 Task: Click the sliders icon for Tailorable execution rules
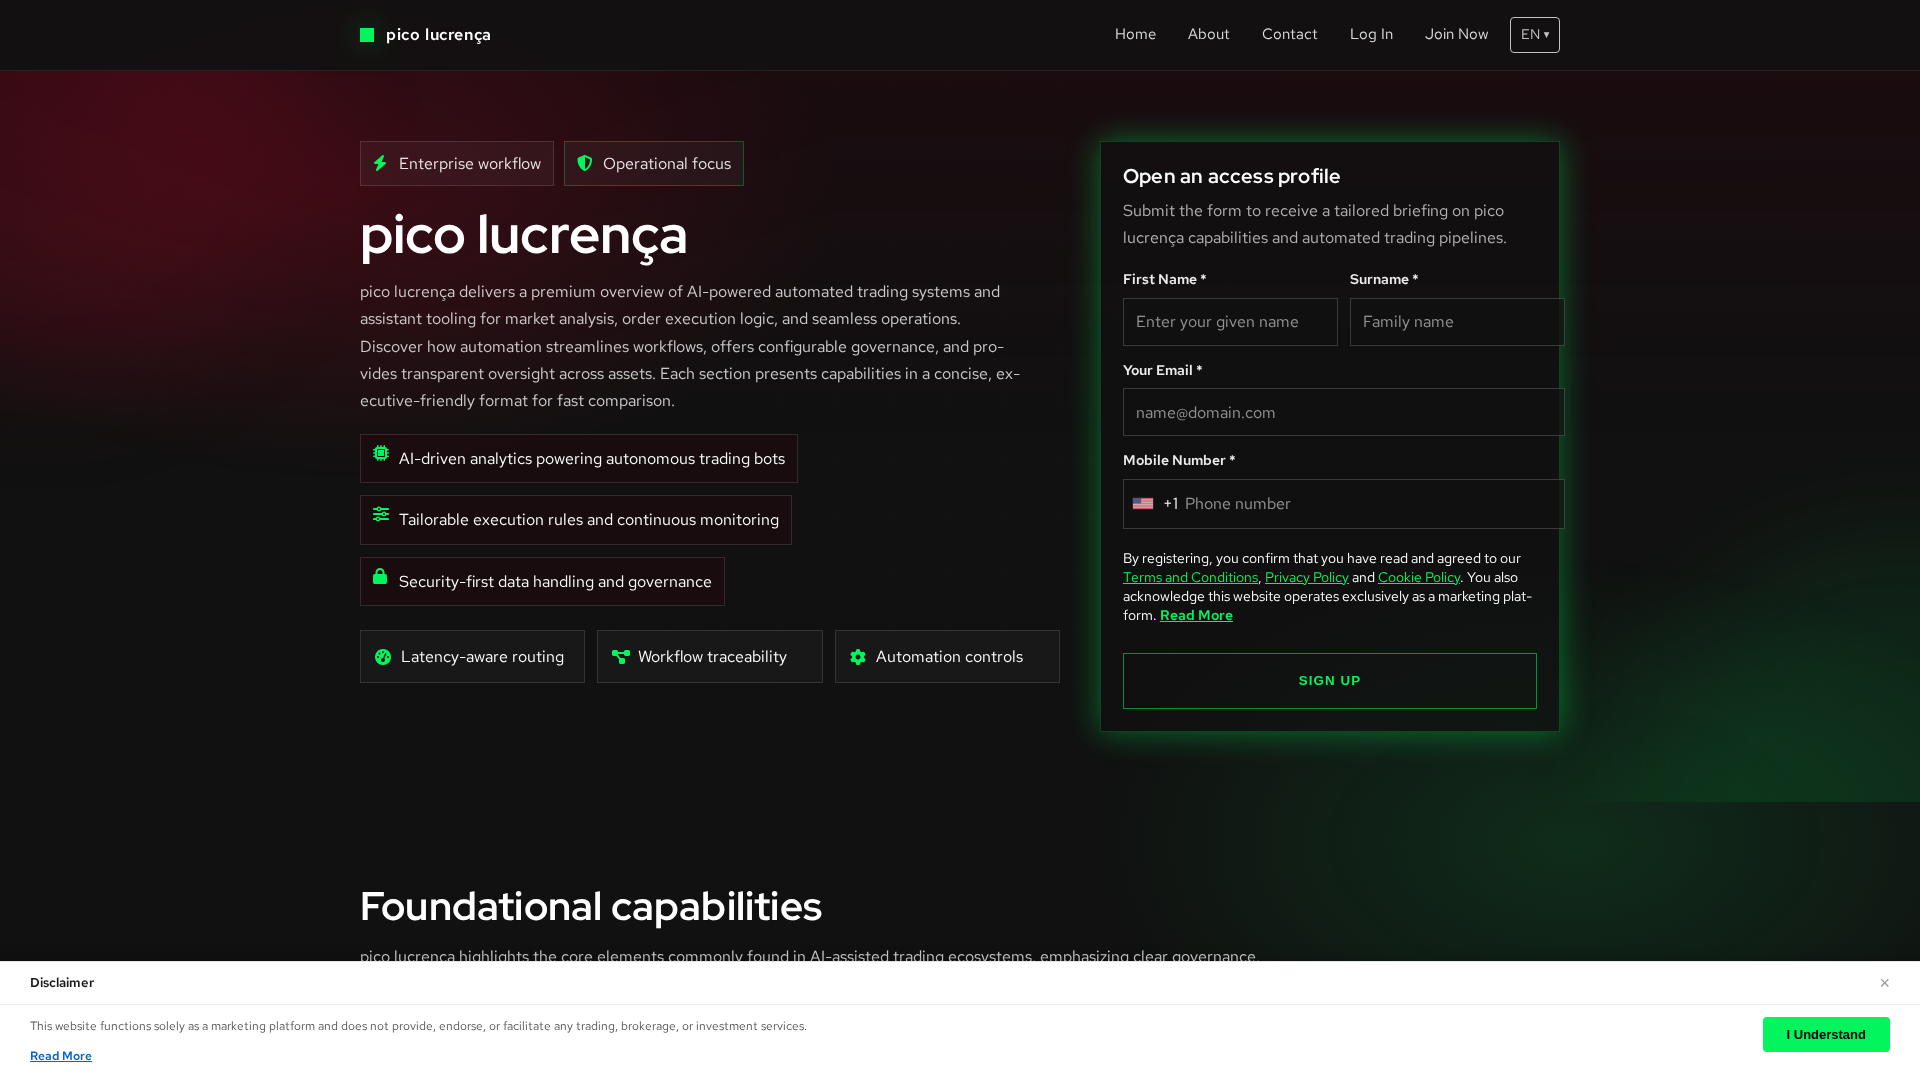point(381,514)
